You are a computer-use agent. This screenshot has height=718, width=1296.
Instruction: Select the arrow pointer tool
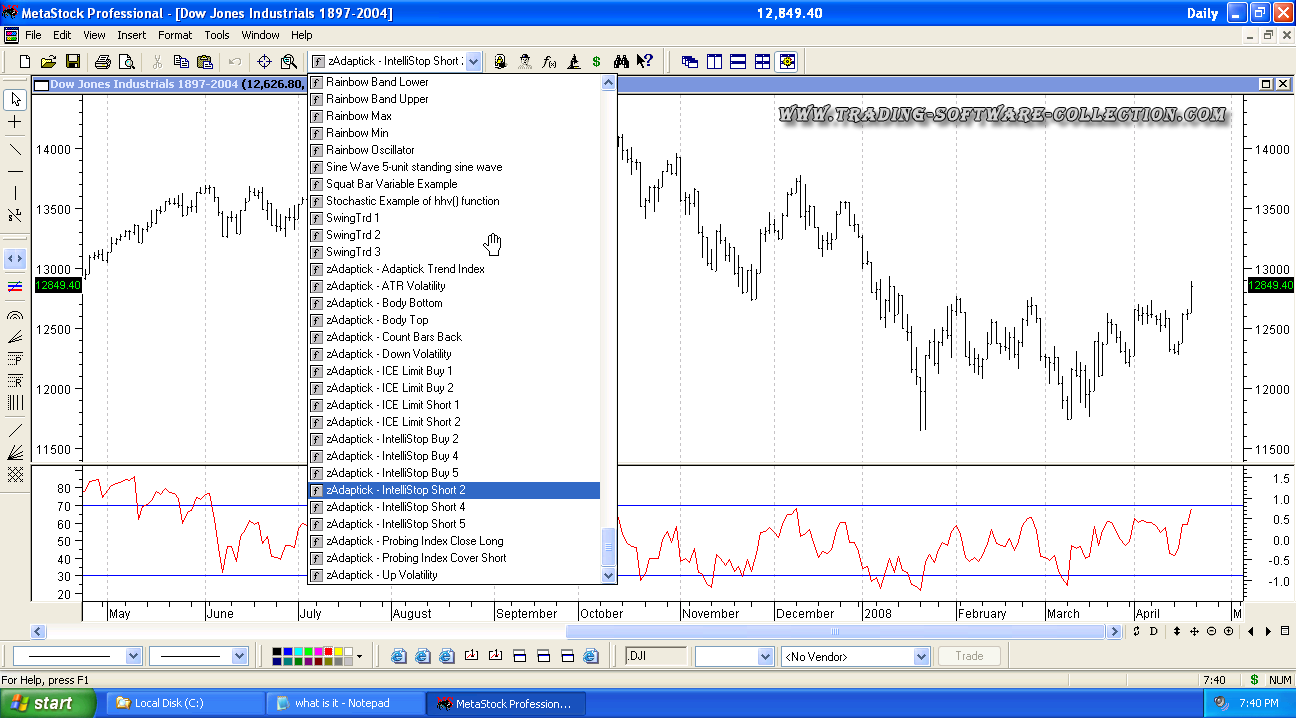tap(15, 99)
